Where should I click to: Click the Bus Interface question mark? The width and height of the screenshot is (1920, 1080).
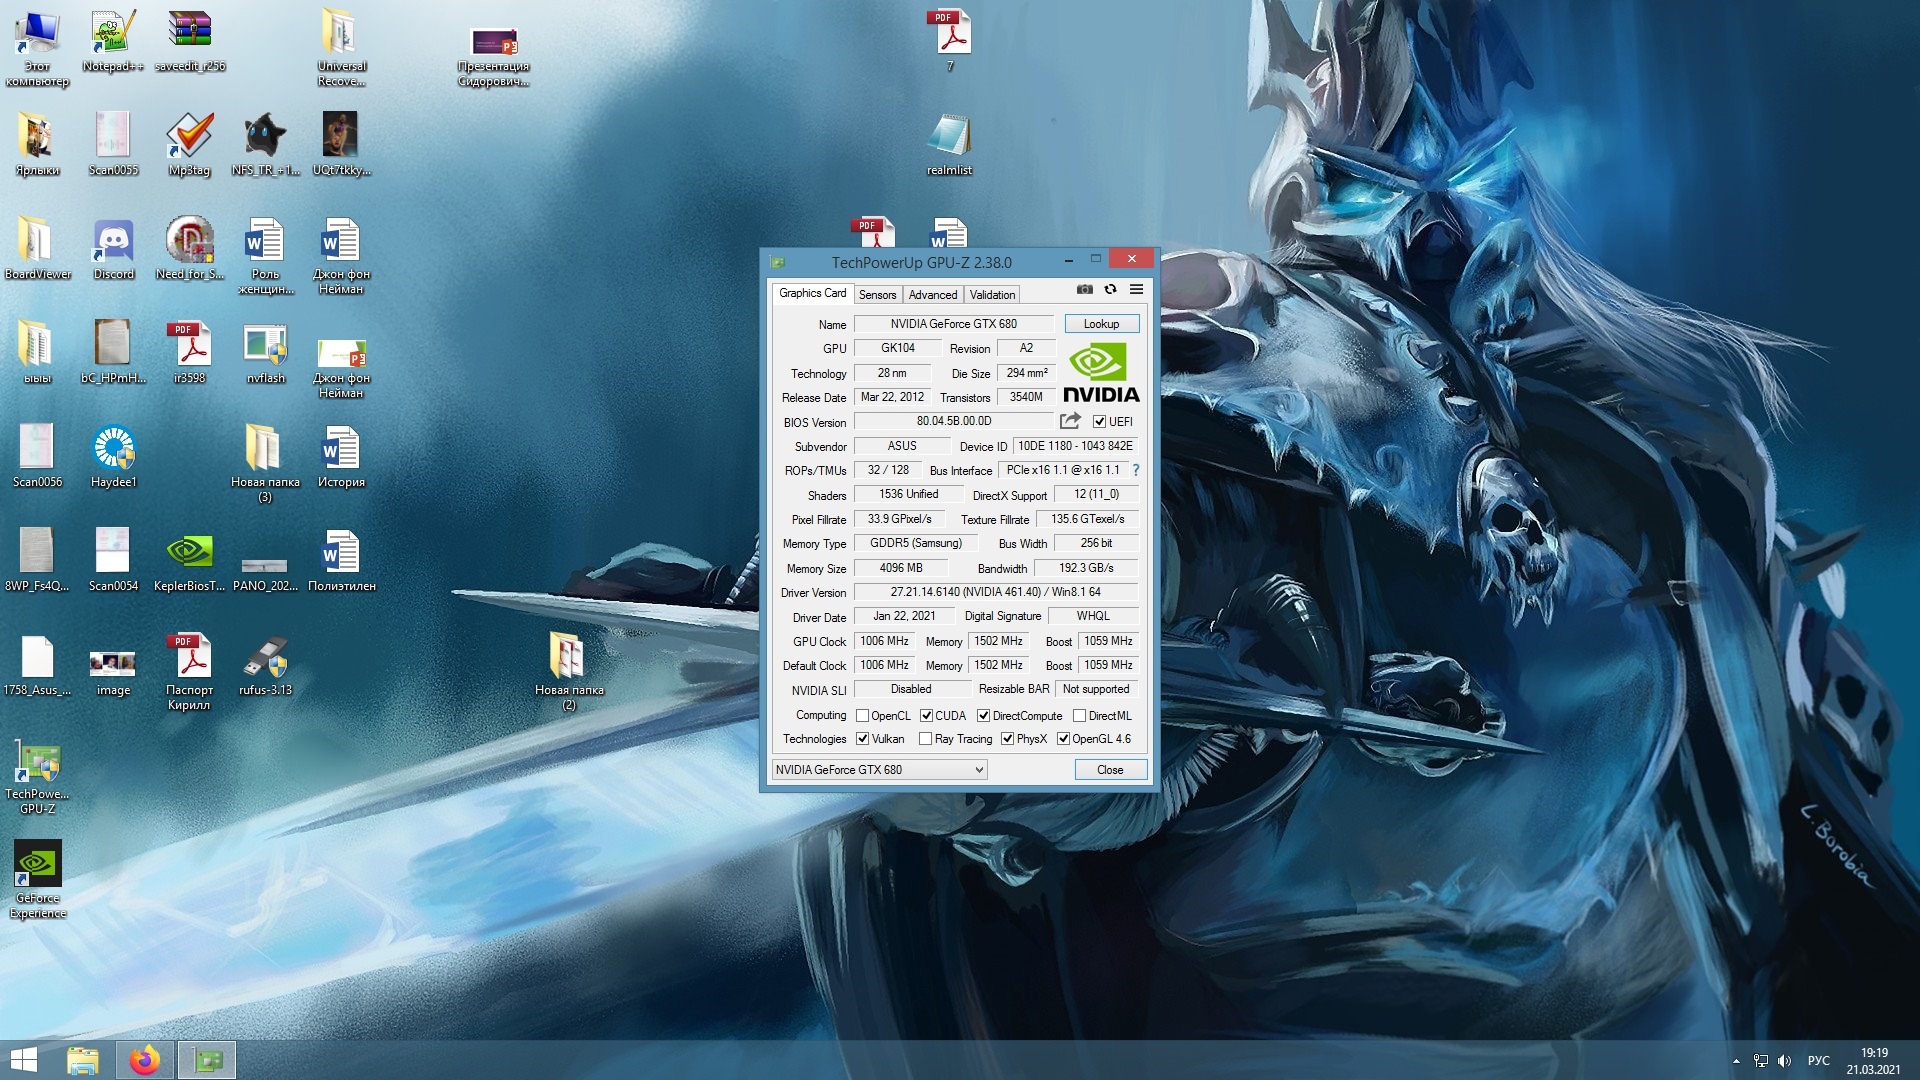[1135, 470]
